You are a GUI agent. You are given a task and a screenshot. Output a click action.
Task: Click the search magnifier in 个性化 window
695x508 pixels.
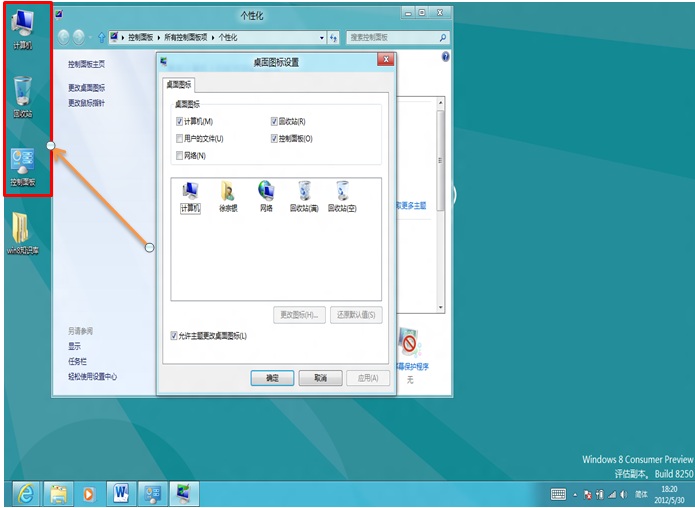[442, 38]
